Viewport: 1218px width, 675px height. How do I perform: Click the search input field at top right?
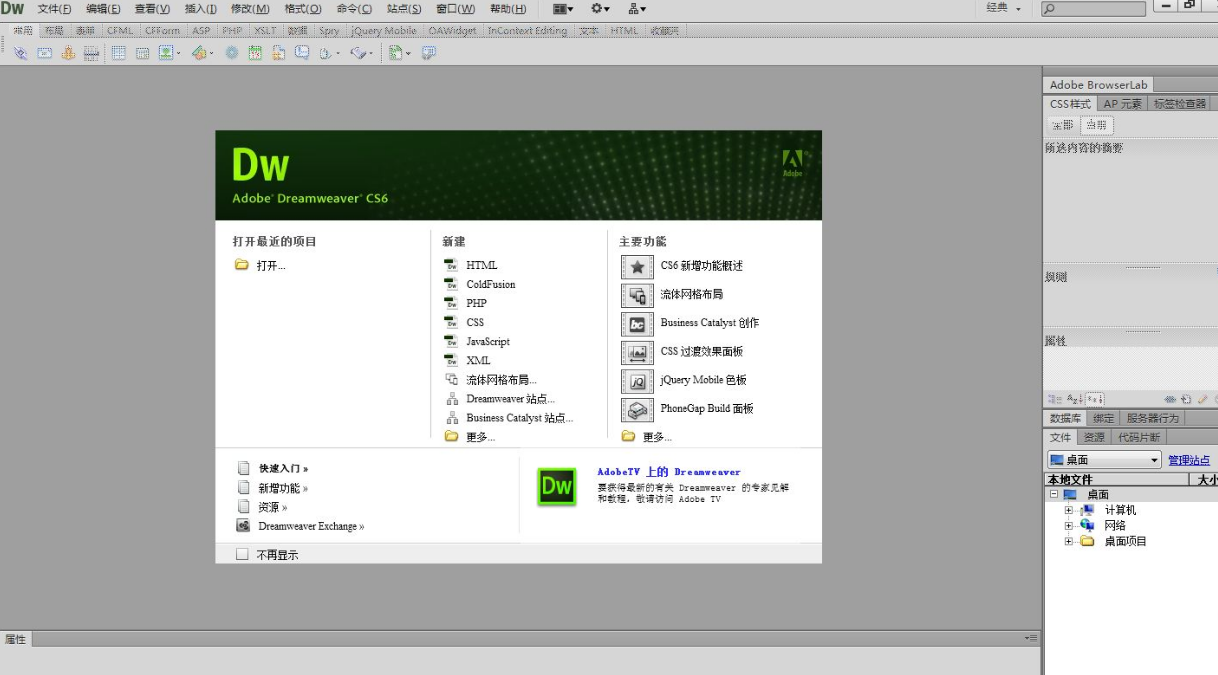point(1093,9)
